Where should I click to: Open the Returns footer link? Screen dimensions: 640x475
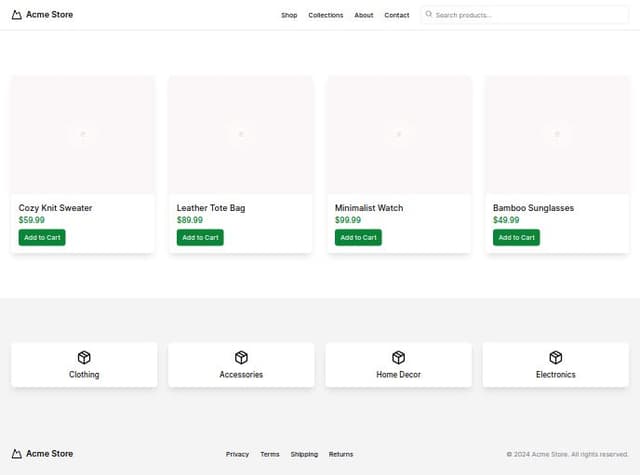pyautogui.click(x=341, y=454)
